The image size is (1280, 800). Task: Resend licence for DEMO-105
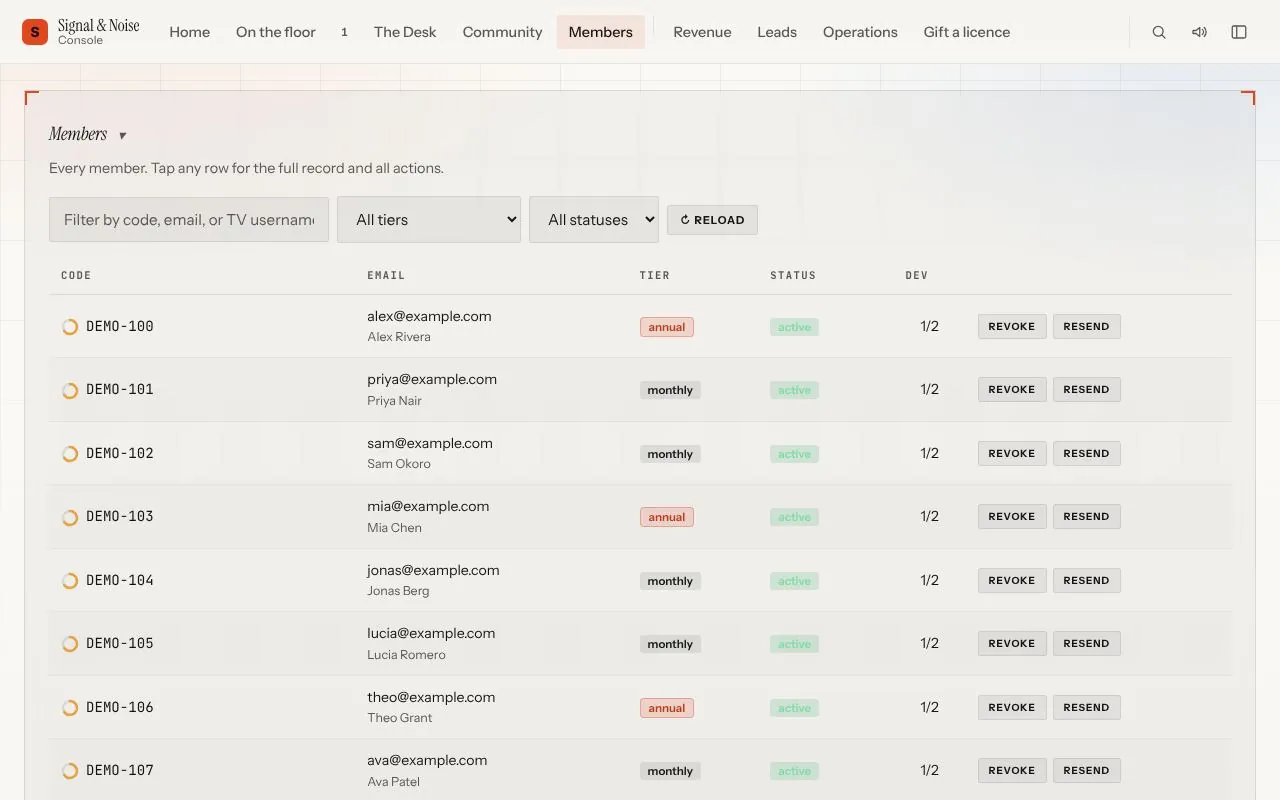[x=1086, y=643]
